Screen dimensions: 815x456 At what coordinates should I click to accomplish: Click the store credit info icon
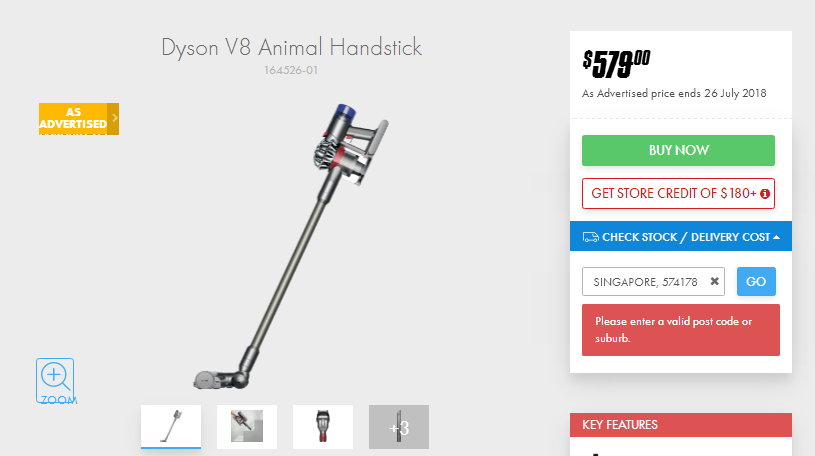click(765, 194)
